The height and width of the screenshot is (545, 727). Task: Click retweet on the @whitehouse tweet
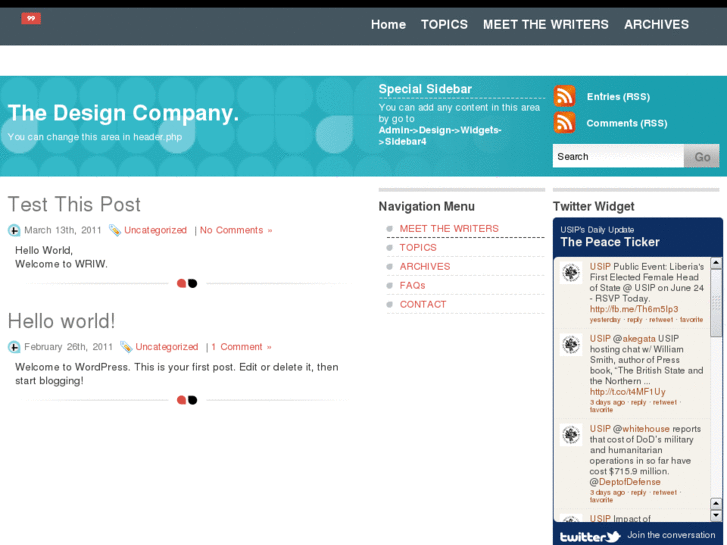tap(665, 493)
